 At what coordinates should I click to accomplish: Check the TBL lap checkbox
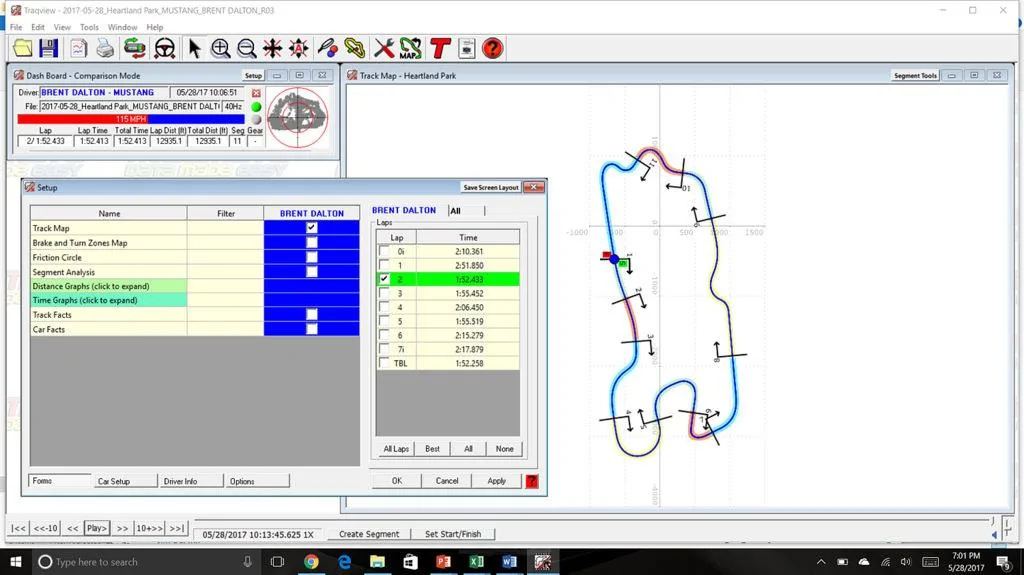384,363
